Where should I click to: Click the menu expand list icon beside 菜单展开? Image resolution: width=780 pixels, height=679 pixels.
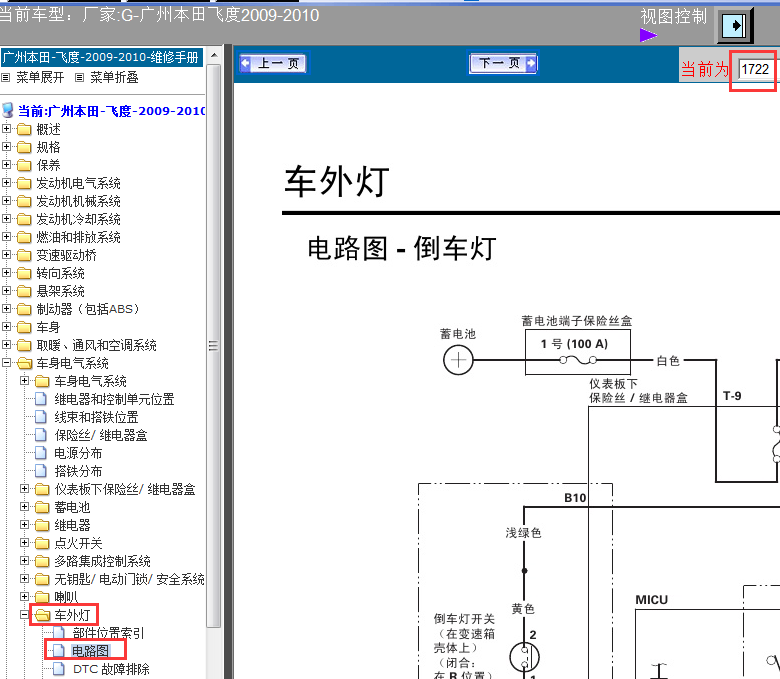pyautogui.click(x=5, y=78)
